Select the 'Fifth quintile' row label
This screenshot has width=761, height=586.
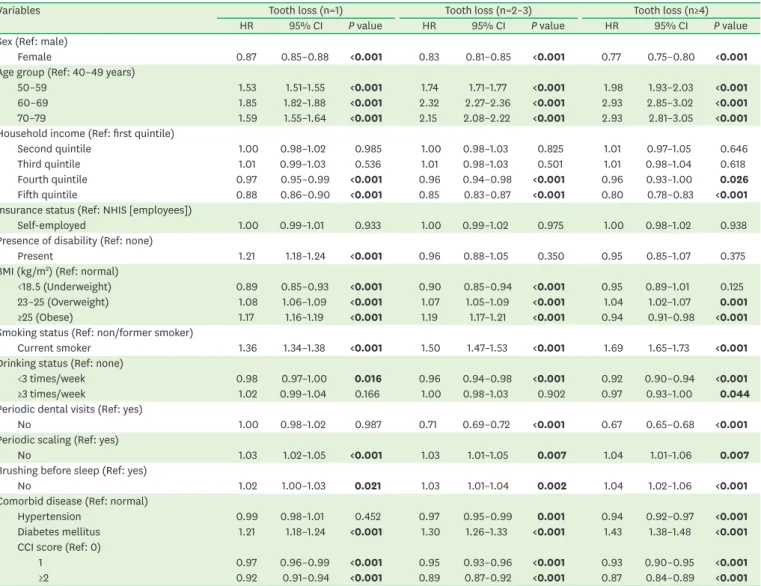click(x=47, y=195)
